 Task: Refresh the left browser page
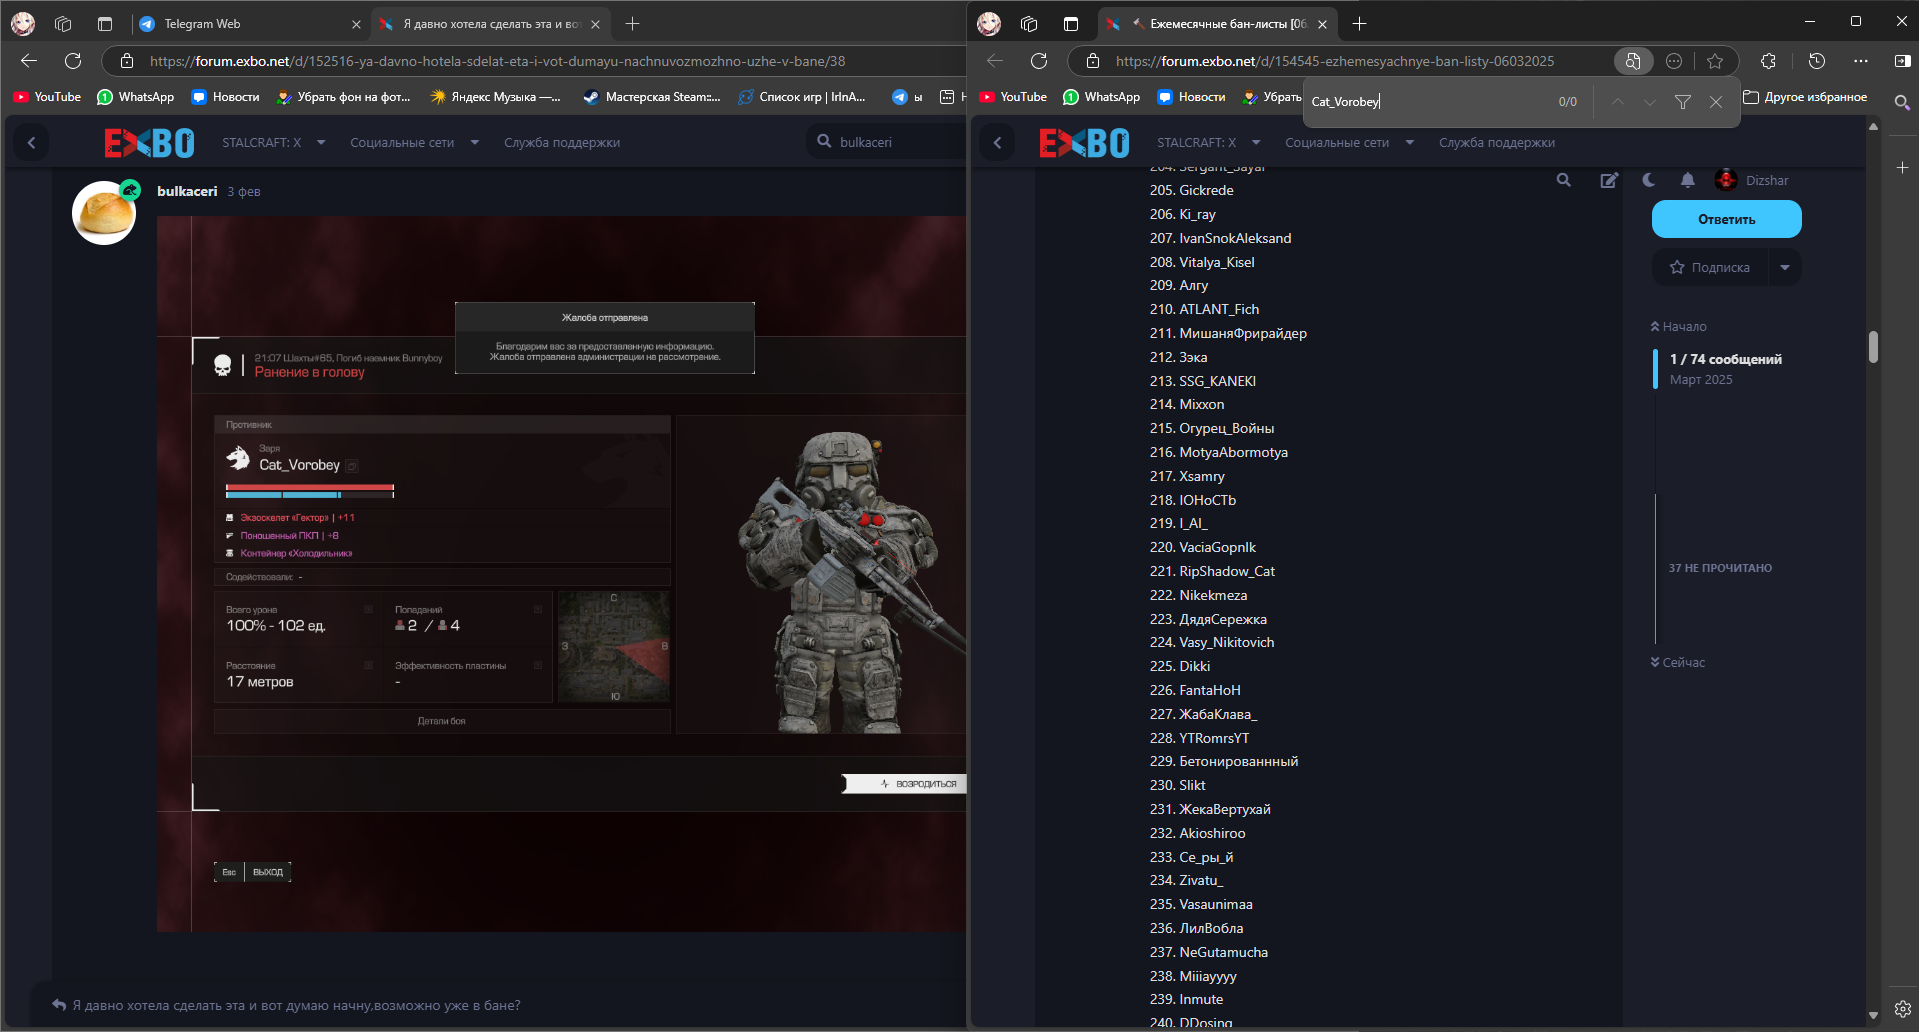click(73, 61)
